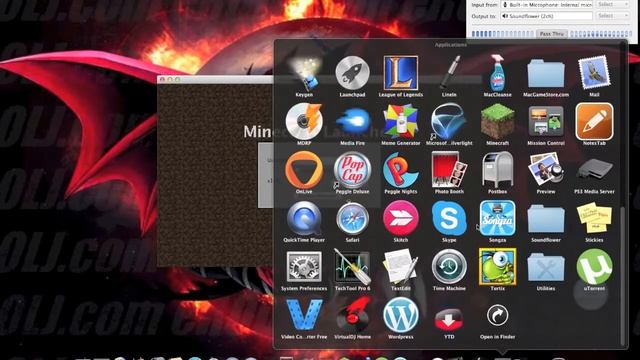Launch NotesTab pencil icon
Viewport: 640px width, 360px height.
(594, 122)
